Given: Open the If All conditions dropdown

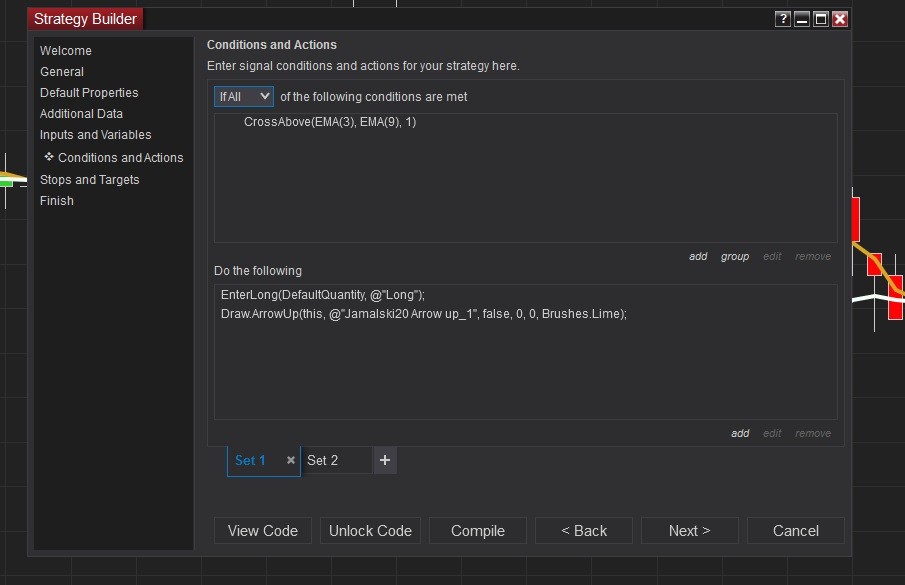Looking at the screenshot, I should 244,96.
